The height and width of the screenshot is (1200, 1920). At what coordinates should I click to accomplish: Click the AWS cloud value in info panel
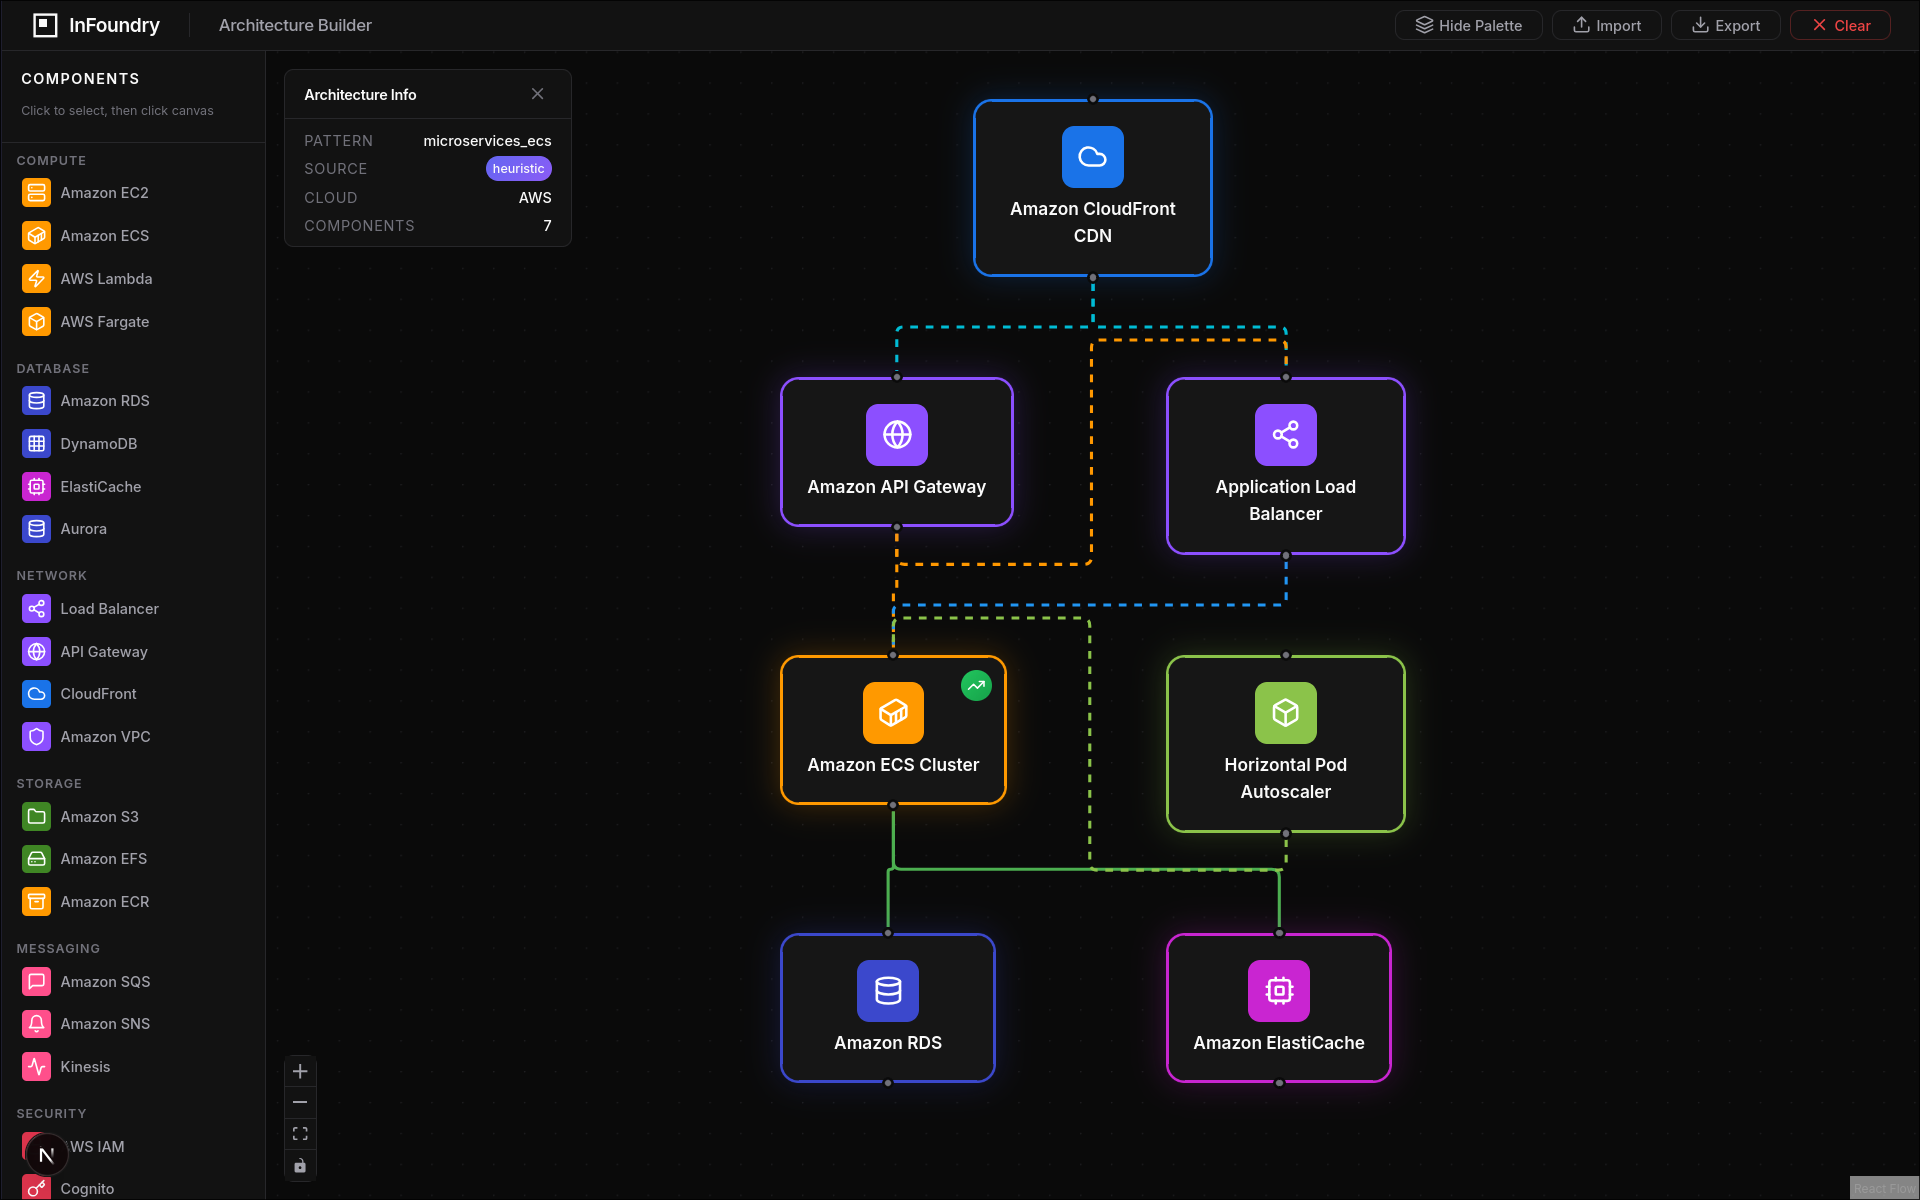coord(535,198)
